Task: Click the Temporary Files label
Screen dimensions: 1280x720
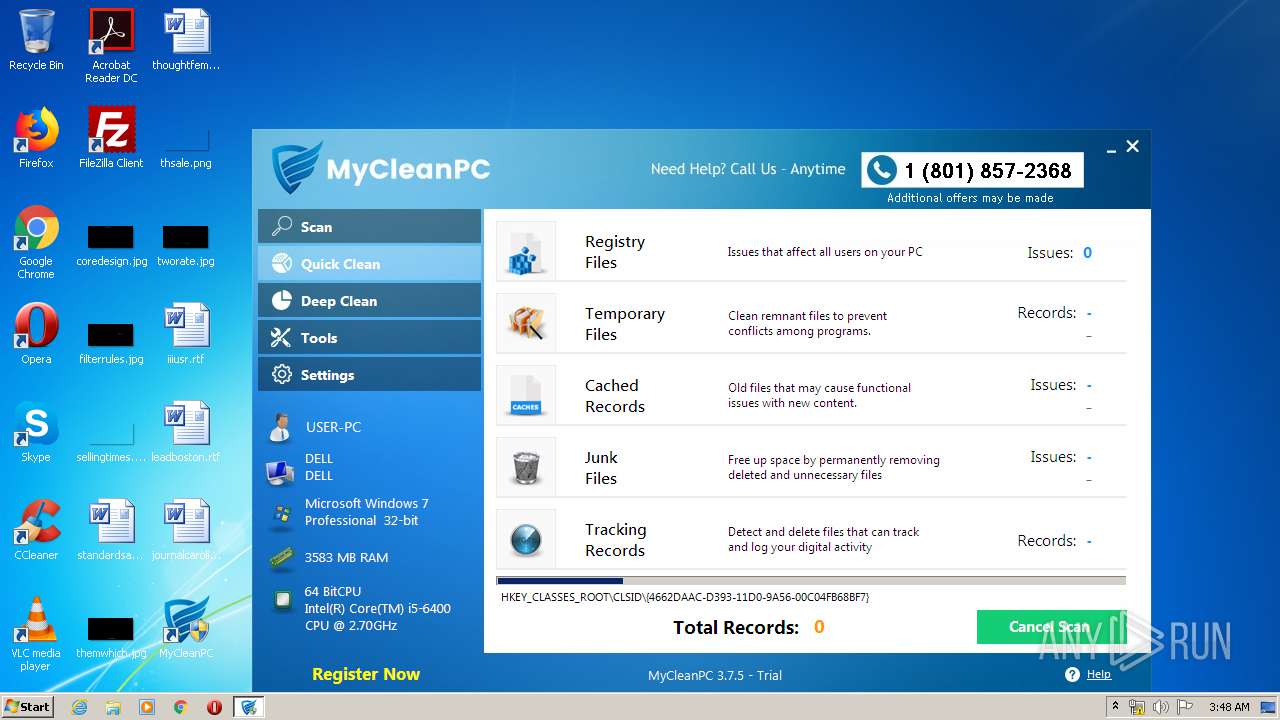Action: pyautogui.click(x=625, y=324)
